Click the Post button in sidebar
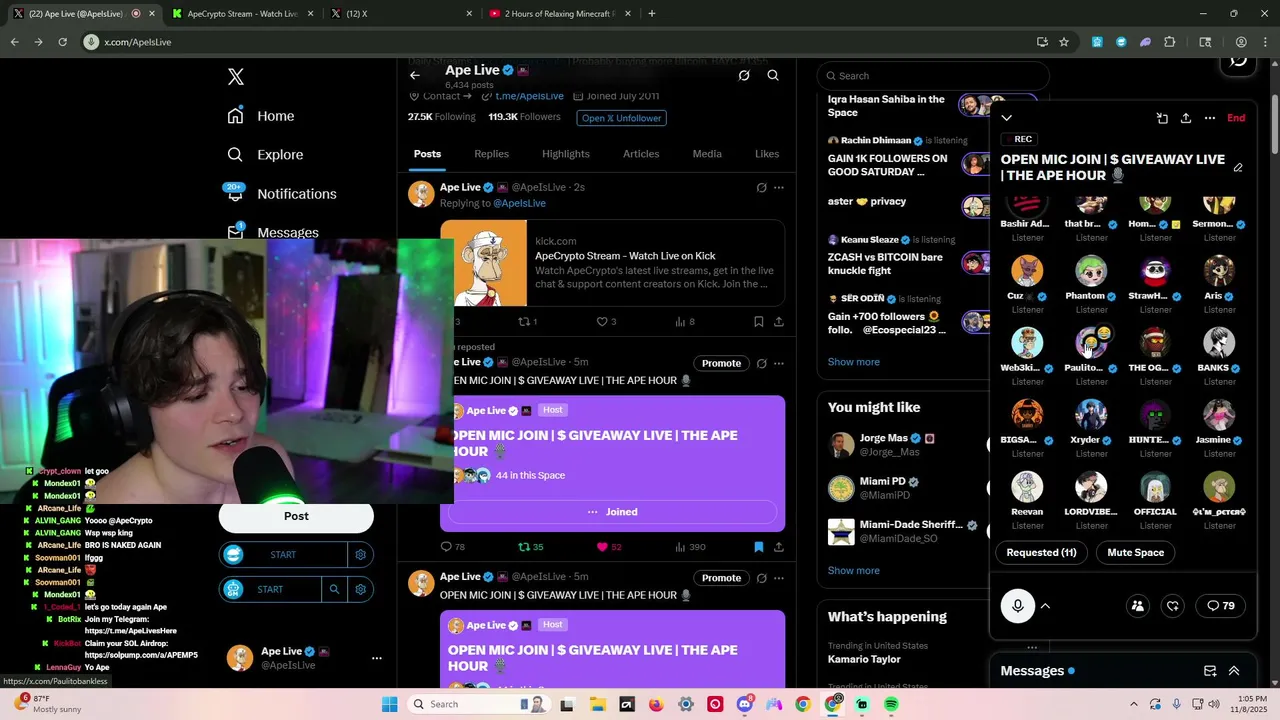Image resolution: width=1280 pixels, height=720 pixels. (296, 516)
